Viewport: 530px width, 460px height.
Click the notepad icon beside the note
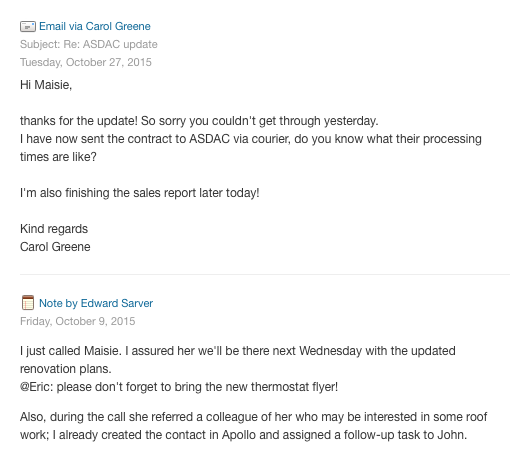[x=28, y=302]
